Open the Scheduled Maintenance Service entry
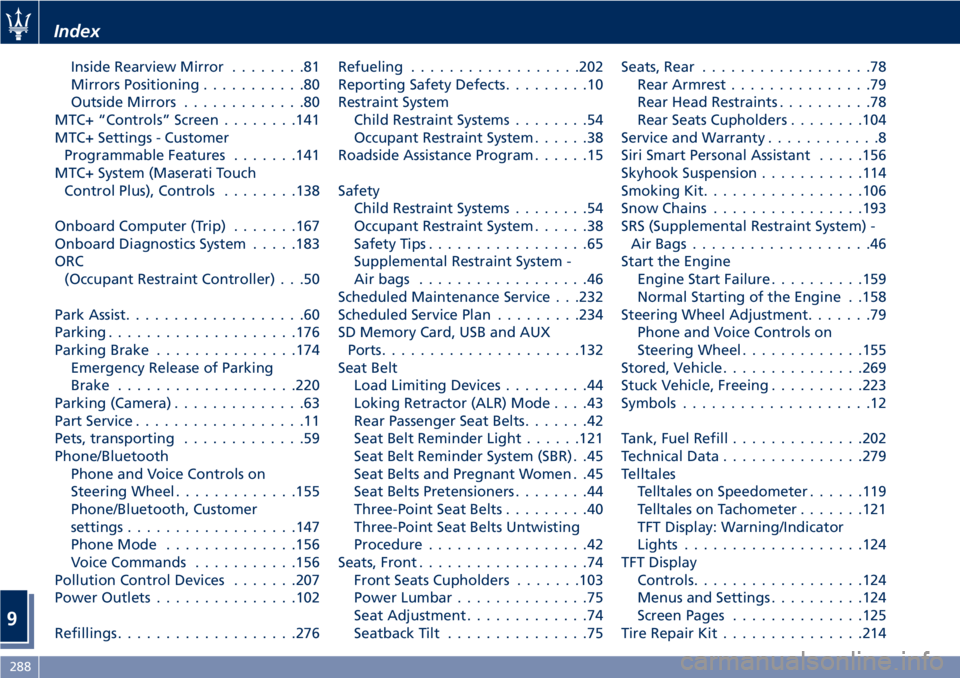 [470, 297]
